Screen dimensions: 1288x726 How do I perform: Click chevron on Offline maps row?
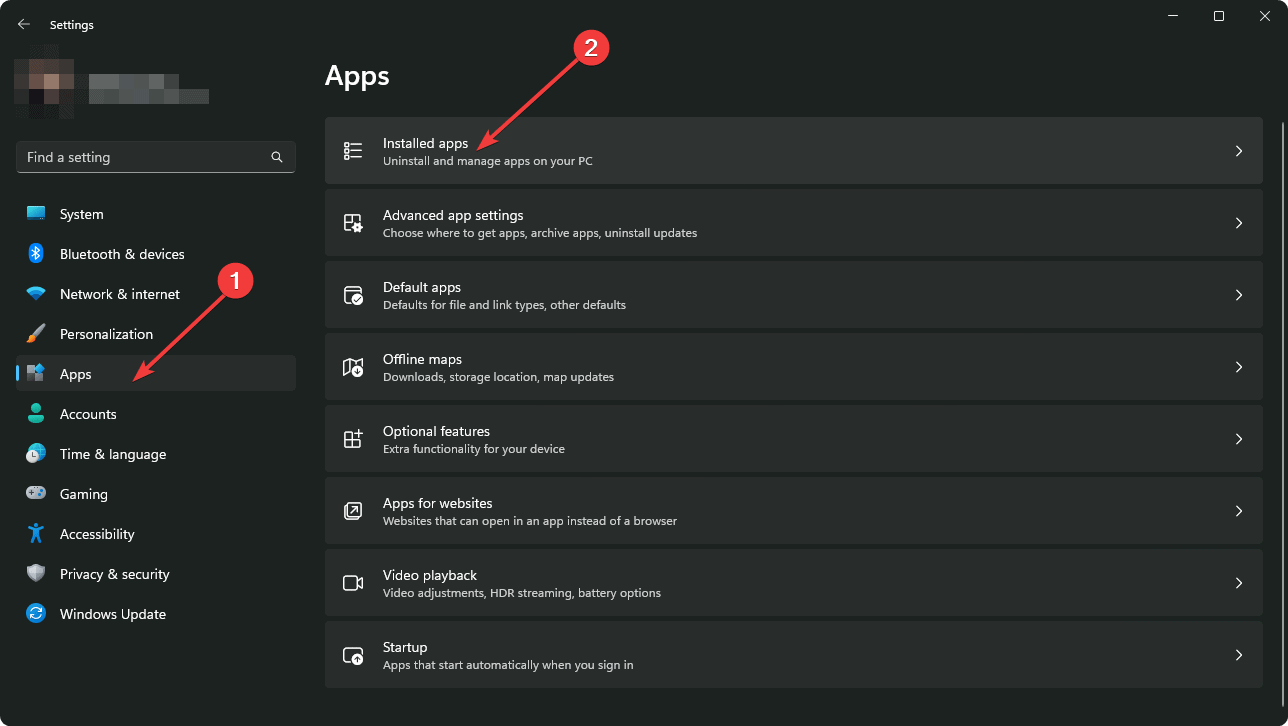[x=1239, y=367]
